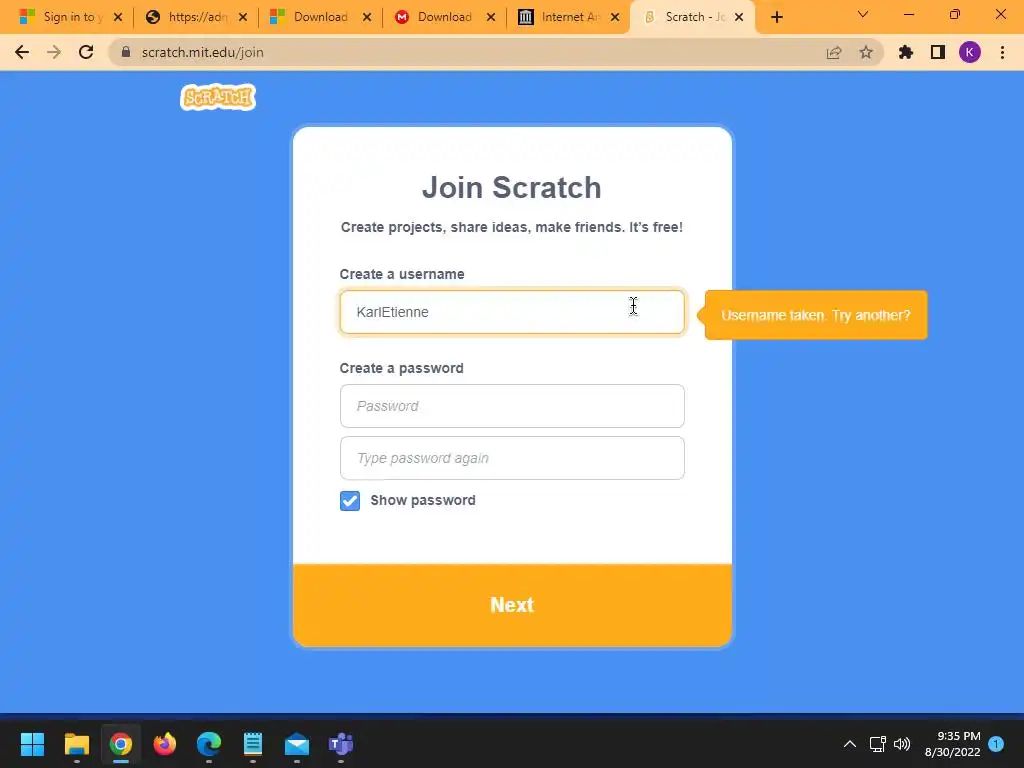Open the K profile avatar menu
This screenshot has width=1024, height=768.
point(970,52)
